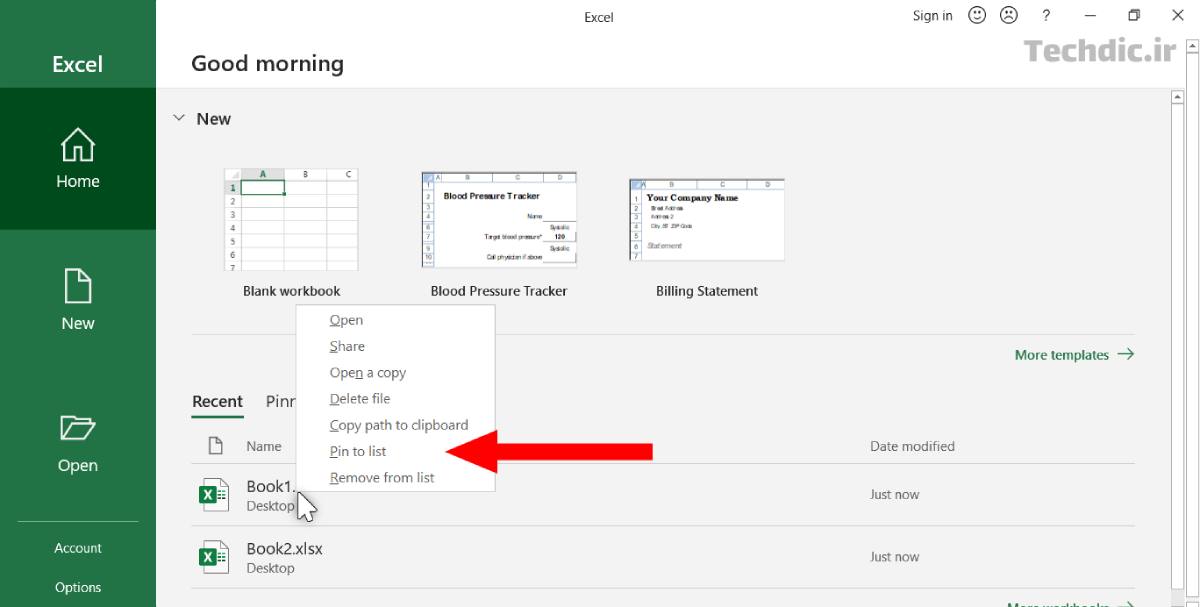Click the Blank workbook label

pos(291,291)
